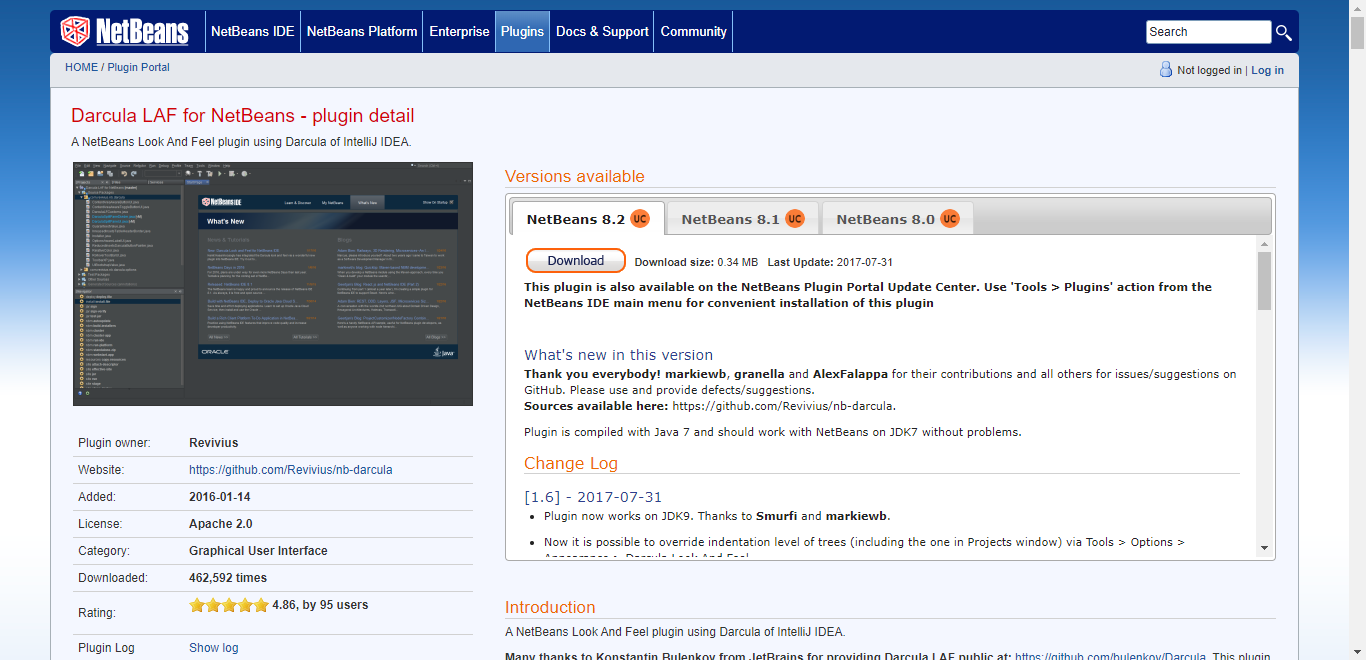Click the 'Revivius' plugin owner value

(x=214, y=443)
